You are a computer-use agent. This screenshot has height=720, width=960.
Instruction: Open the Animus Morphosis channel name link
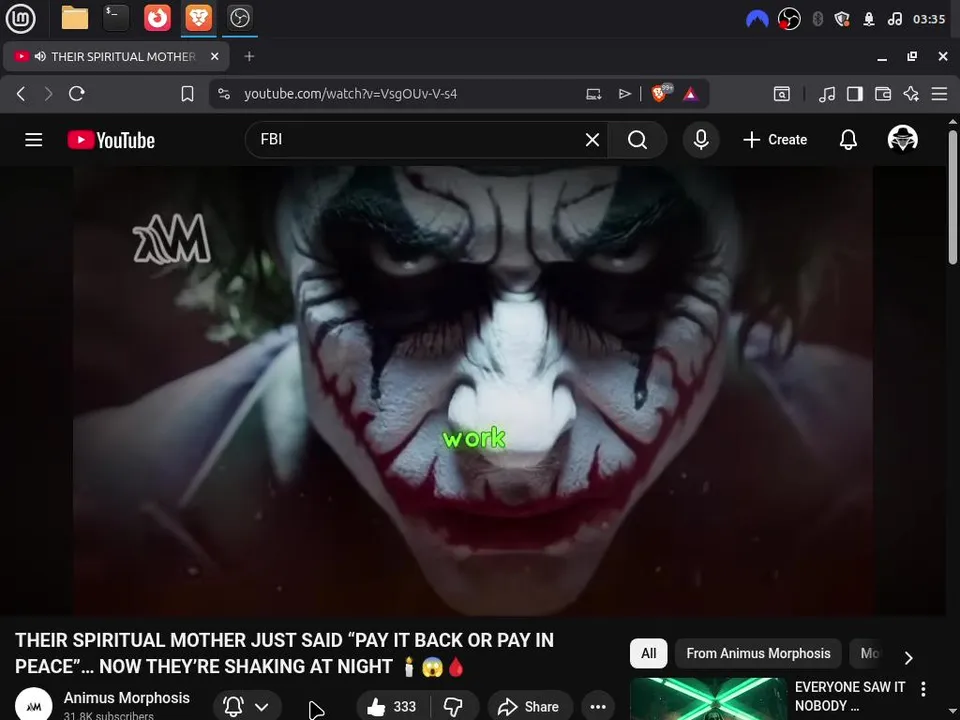(x=127, y=697)
